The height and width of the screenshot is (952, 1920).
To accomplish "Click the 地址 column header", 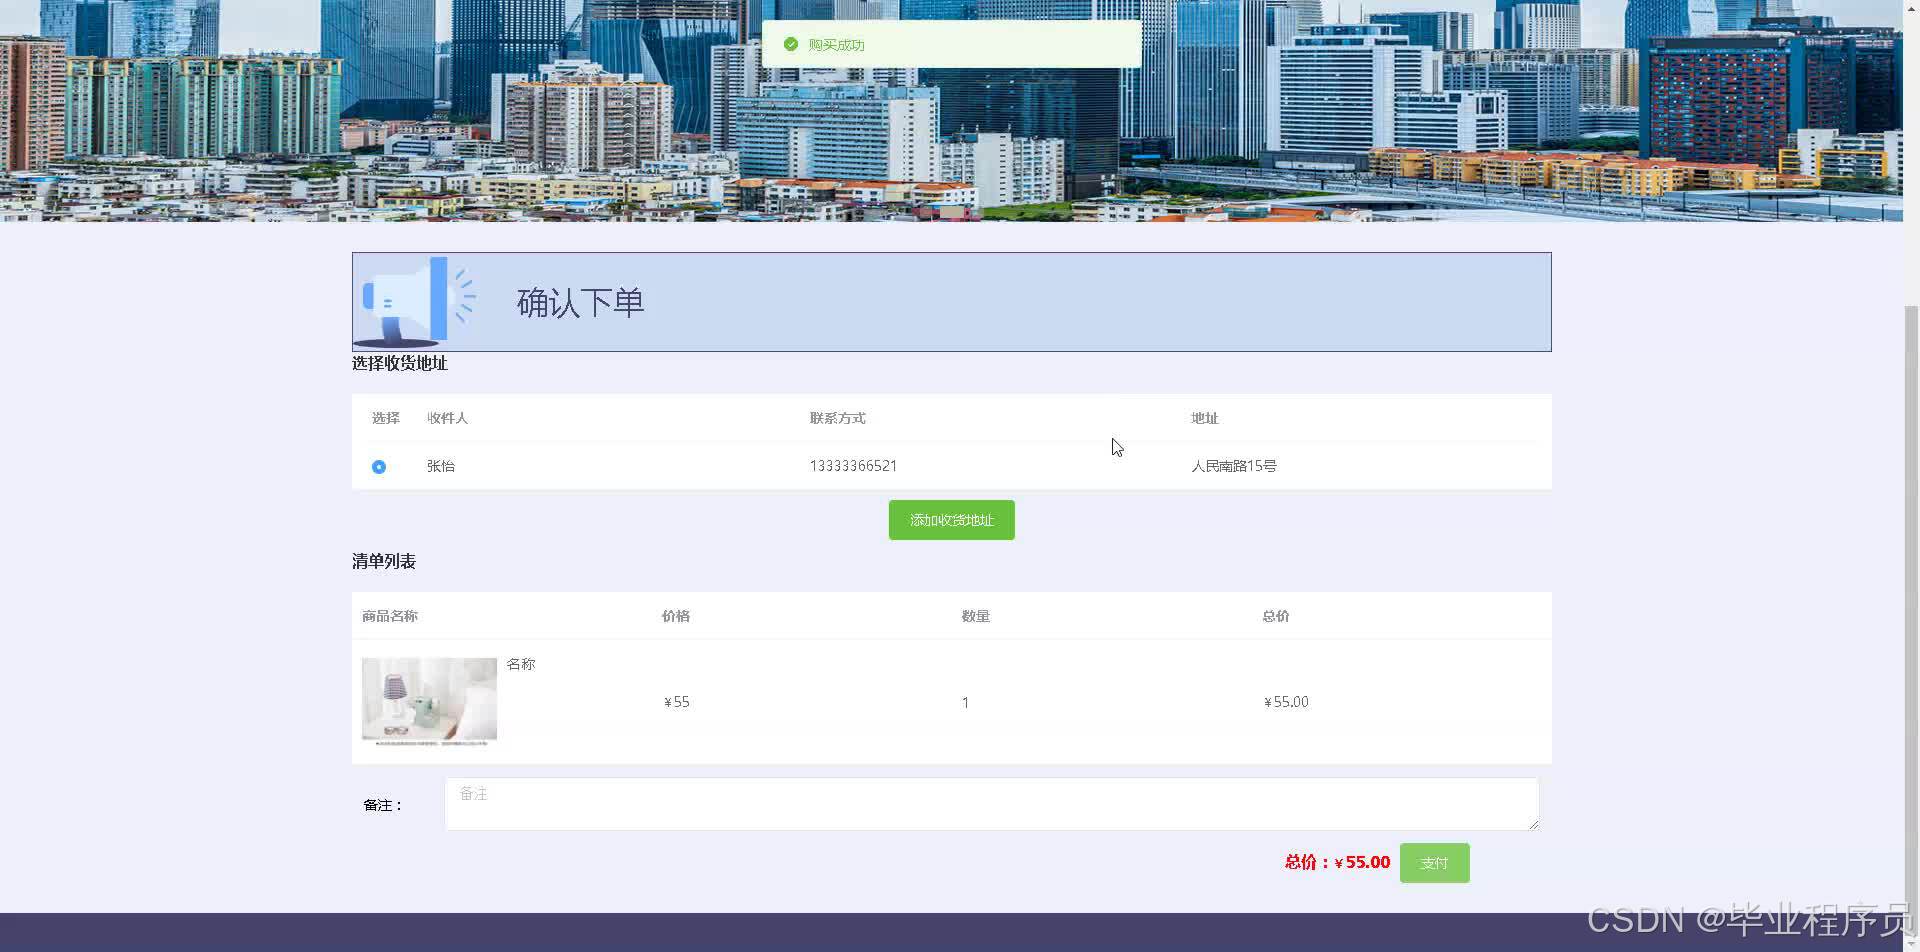I will pyautogui.click(x=1204, y=418).
